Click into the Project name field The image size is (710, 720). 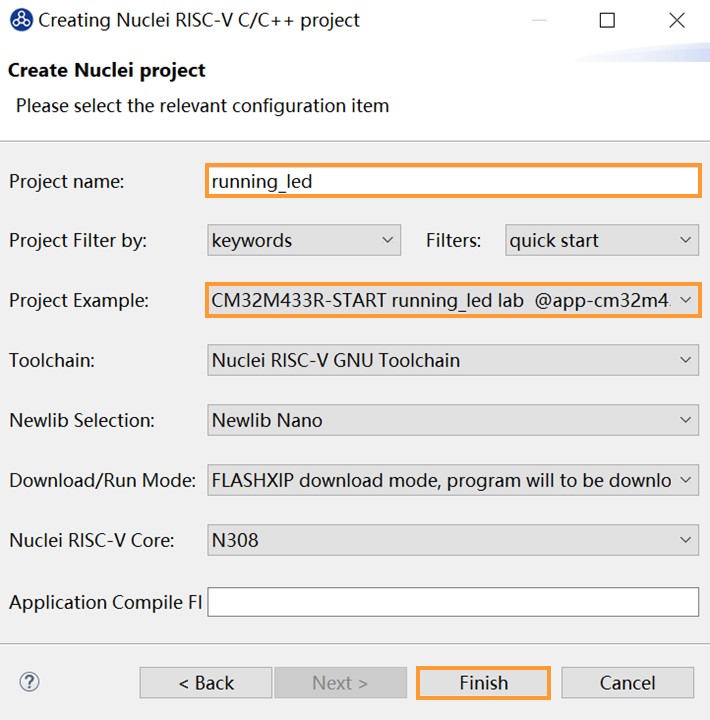(x=453, y=181)
